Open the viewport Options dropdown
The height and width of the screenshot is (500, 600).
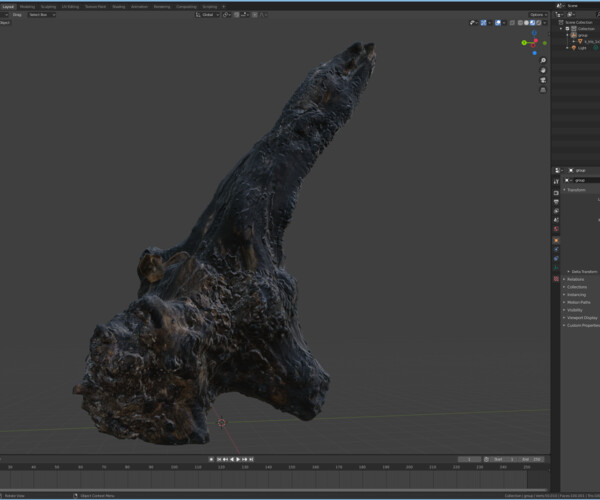(538, 15)
